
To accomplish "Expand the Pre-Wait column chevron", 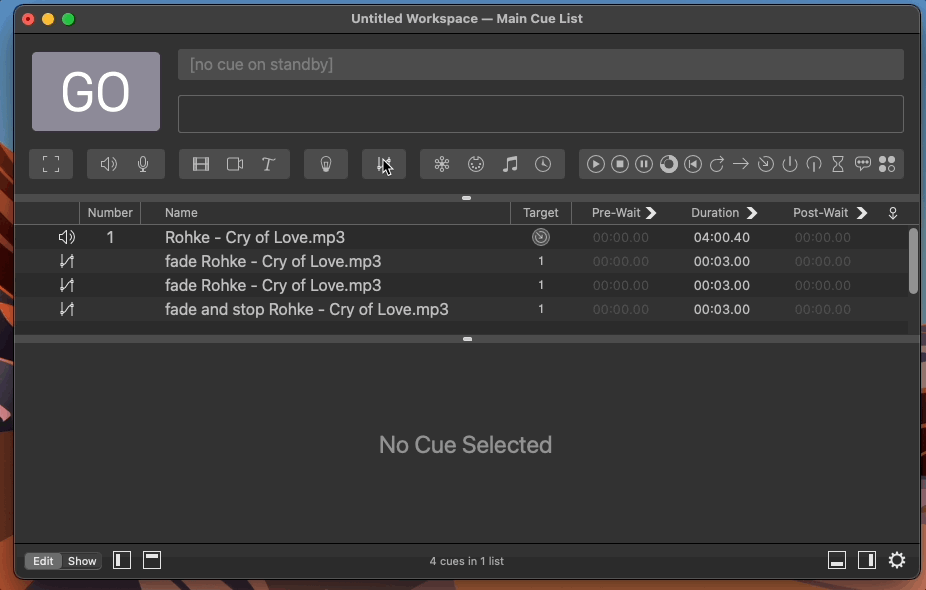I will point(651,213).
